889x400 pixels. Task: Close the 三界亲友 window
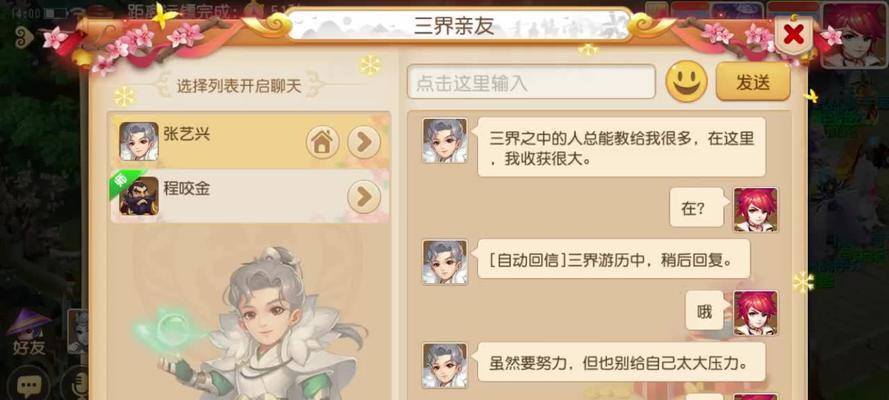point(794,35)
